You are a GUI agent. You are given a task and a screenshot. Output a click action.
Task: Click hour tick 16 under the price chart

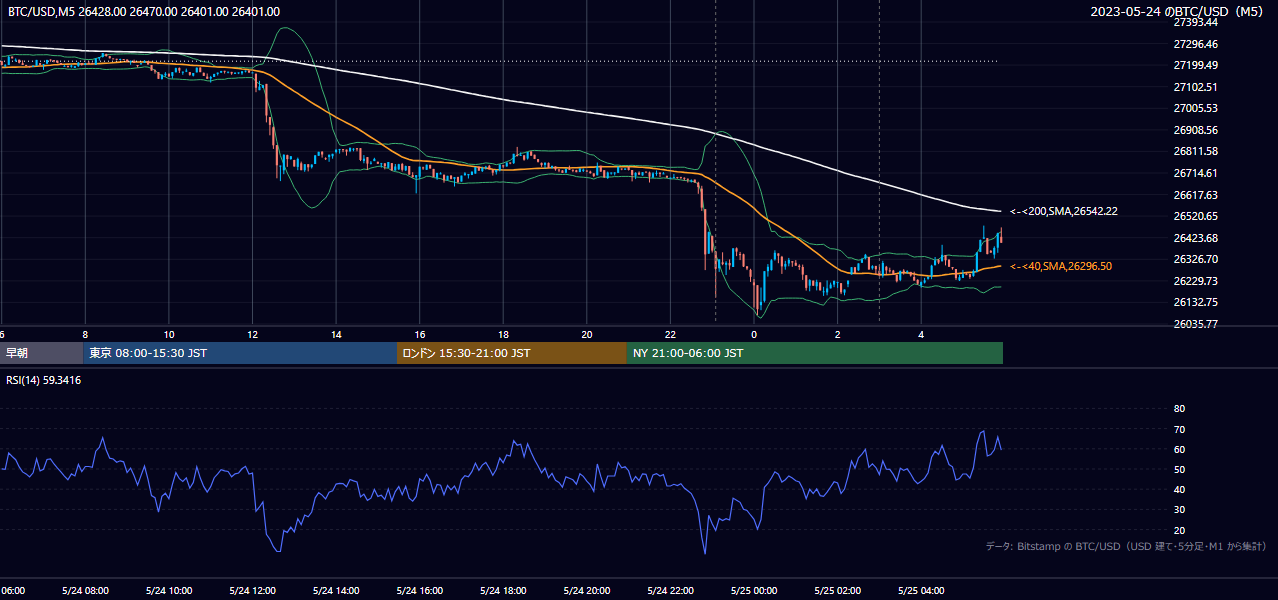420,334
